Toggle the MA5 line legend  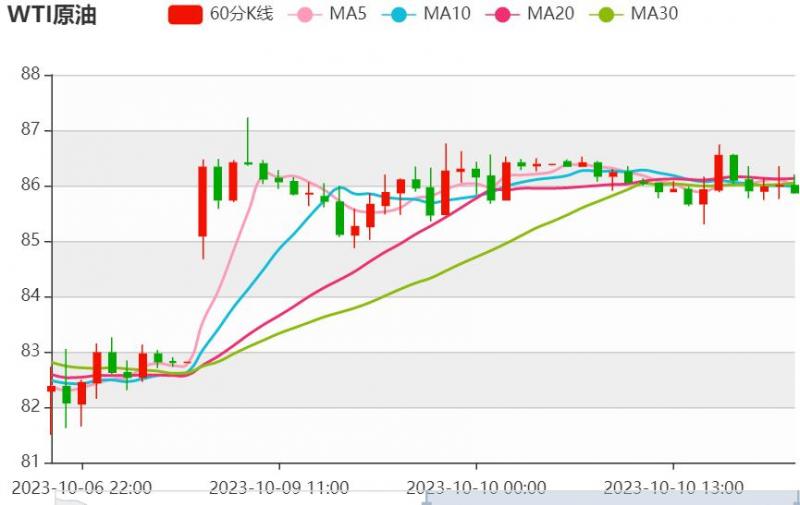(x=328, y=14)
